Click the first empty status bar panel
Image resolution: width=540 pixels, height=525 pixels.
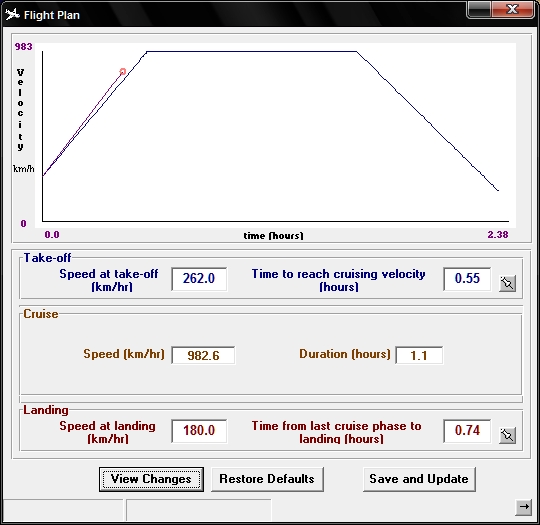63,510
